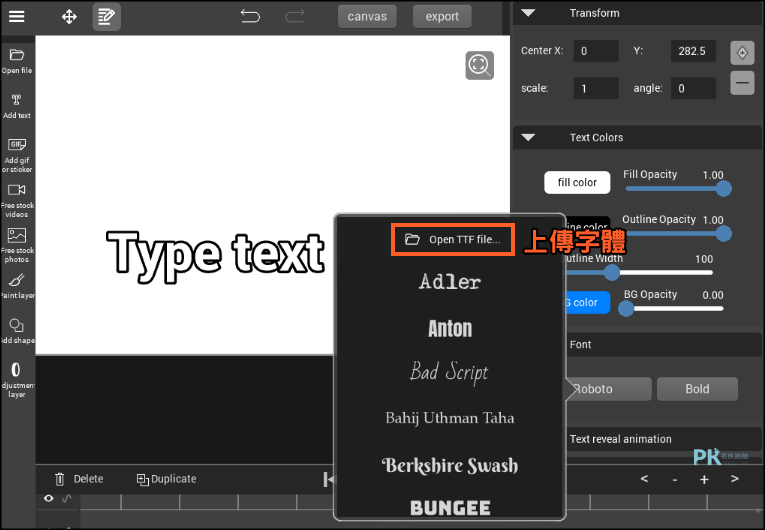This screenshot has height=530, width=765.
Task: Click timeline next '>' button
Action: click(734, 479)
